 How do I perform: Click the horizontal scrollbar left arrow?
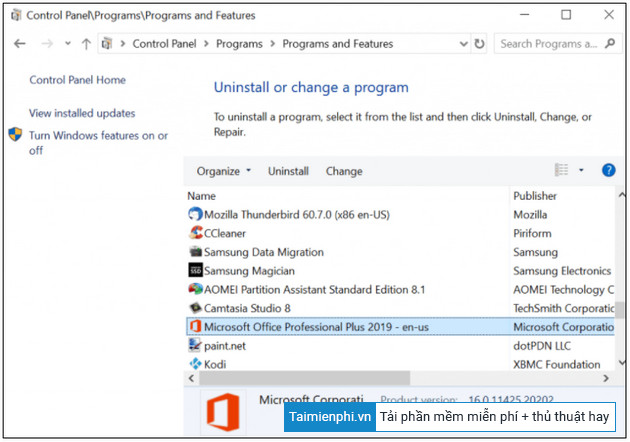[191, 378]
